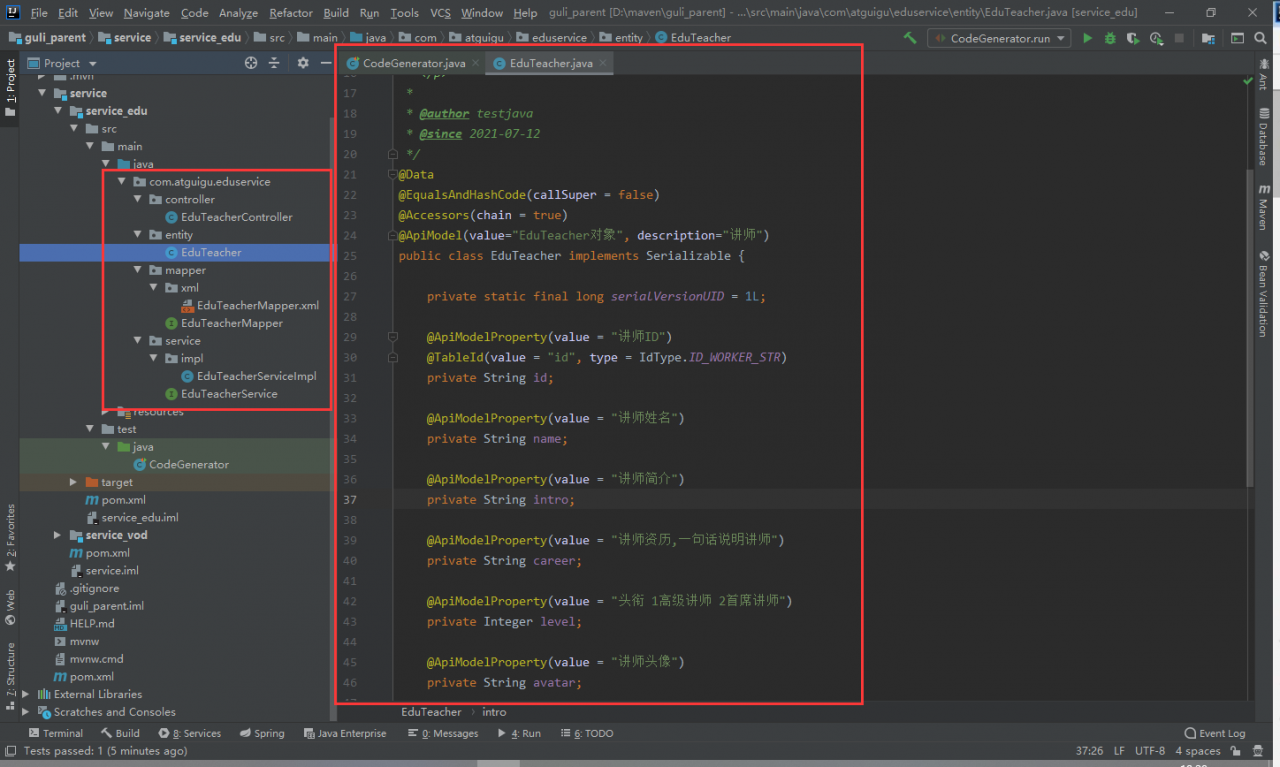Image resolution: width=1280 pixels, height=767 pixels.
Task: Open Project panel settings gear icon
Action: pyautogui.click(x=303, y=63)
